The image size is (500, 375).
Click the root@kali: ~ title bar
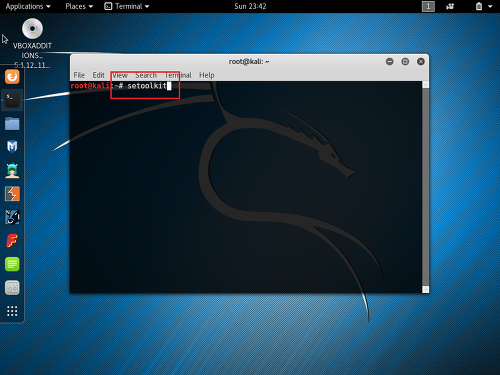(249, 62)
